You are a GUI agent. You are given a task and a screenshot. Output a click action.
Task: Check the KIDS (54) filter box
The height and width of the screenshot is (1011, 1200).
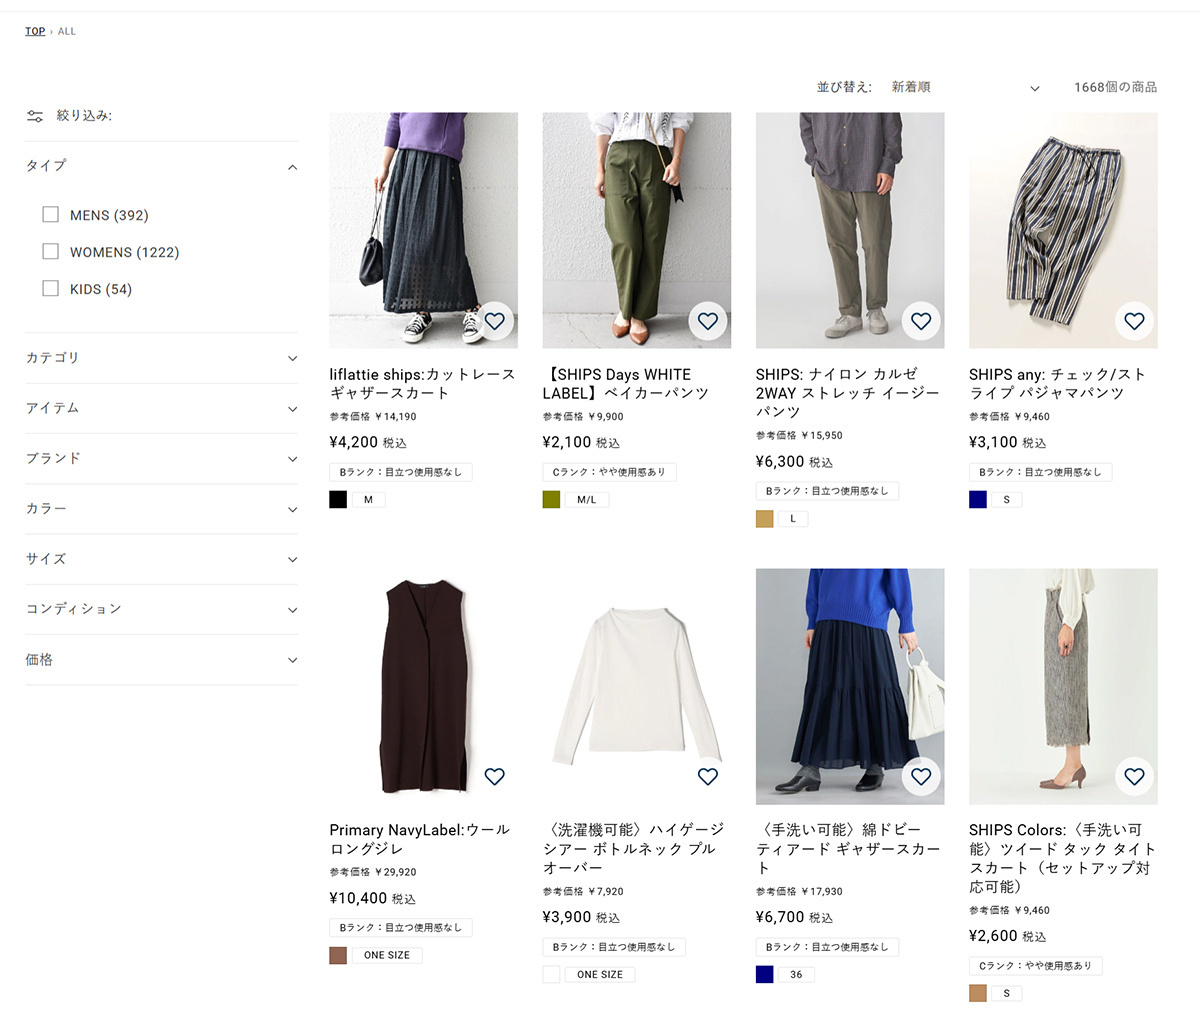(51, 288)
